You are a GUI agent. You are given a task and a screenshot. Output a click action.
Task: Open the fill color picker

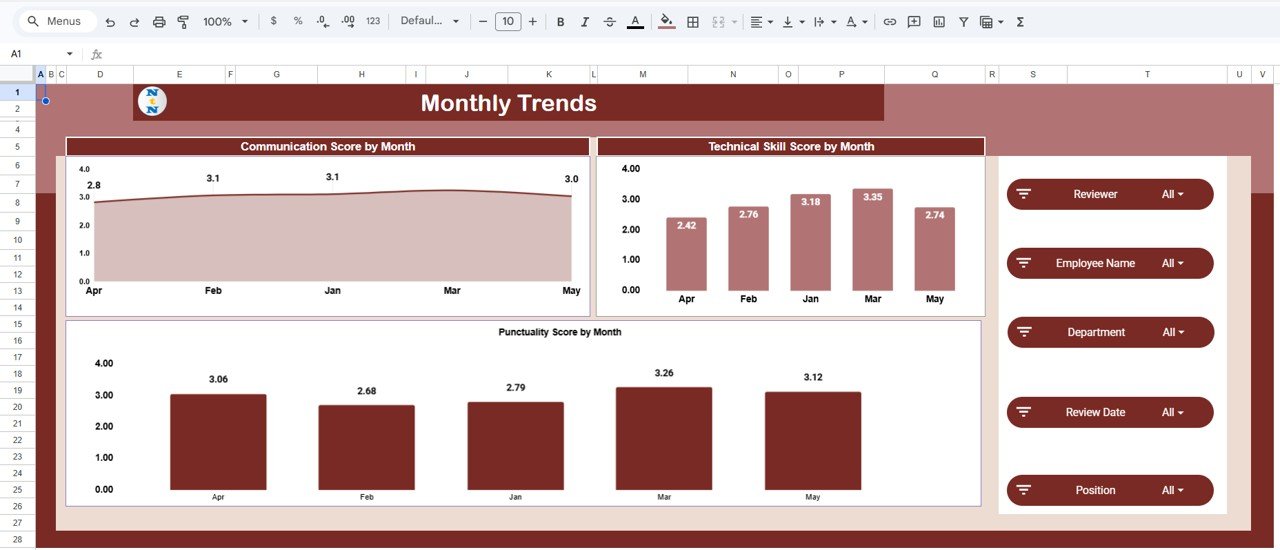667,21
